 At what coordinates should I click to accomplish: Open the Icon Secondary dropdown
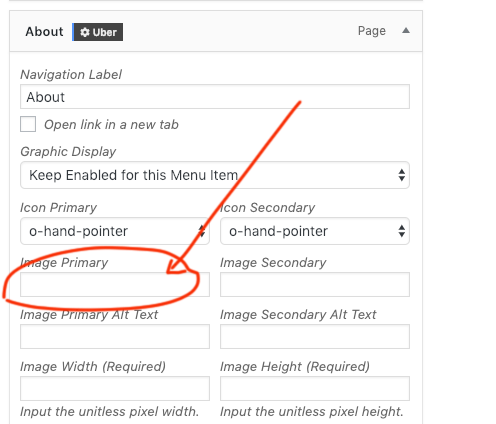(x=315, y=231)
